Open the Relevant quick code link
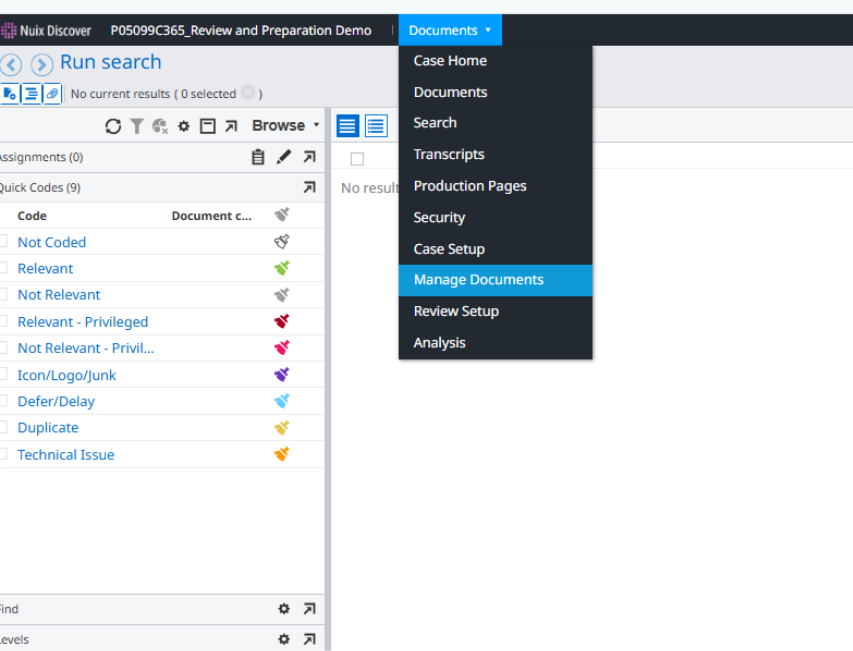This screenshot has width=853, height=651. pos(45,269)
